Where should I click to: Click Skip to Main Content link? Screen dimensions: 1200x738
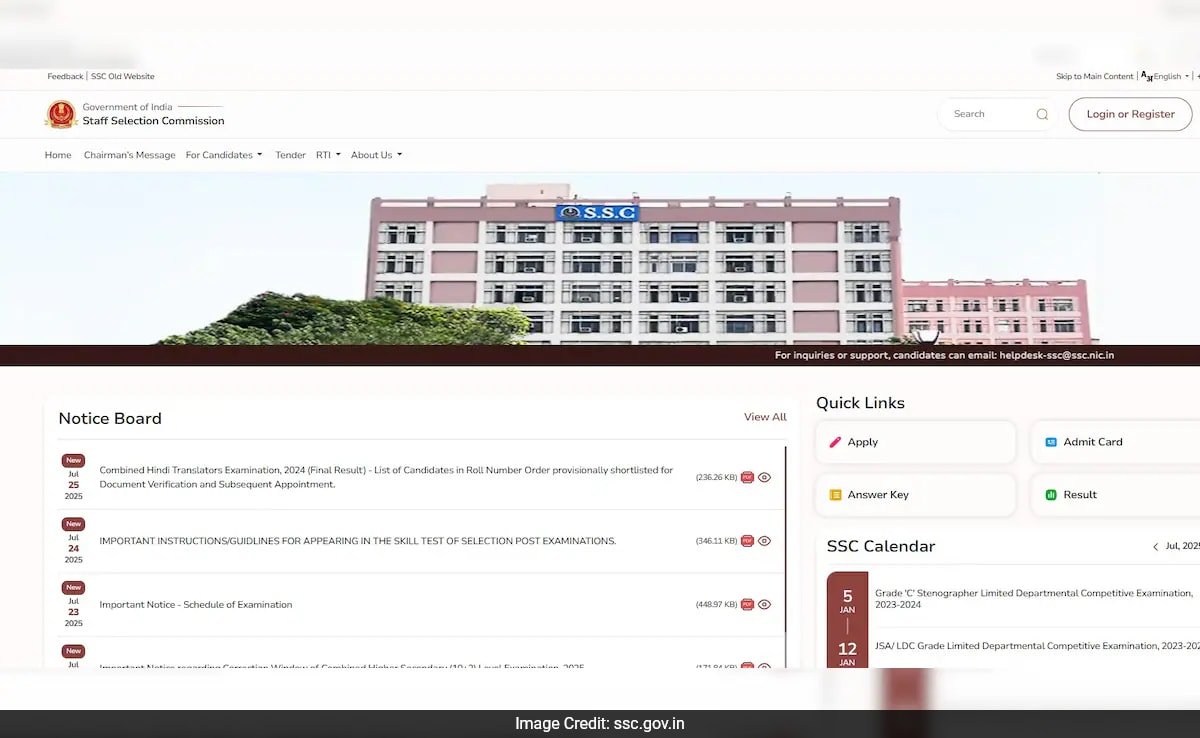pyautogui.click(x=1095, y=76)
